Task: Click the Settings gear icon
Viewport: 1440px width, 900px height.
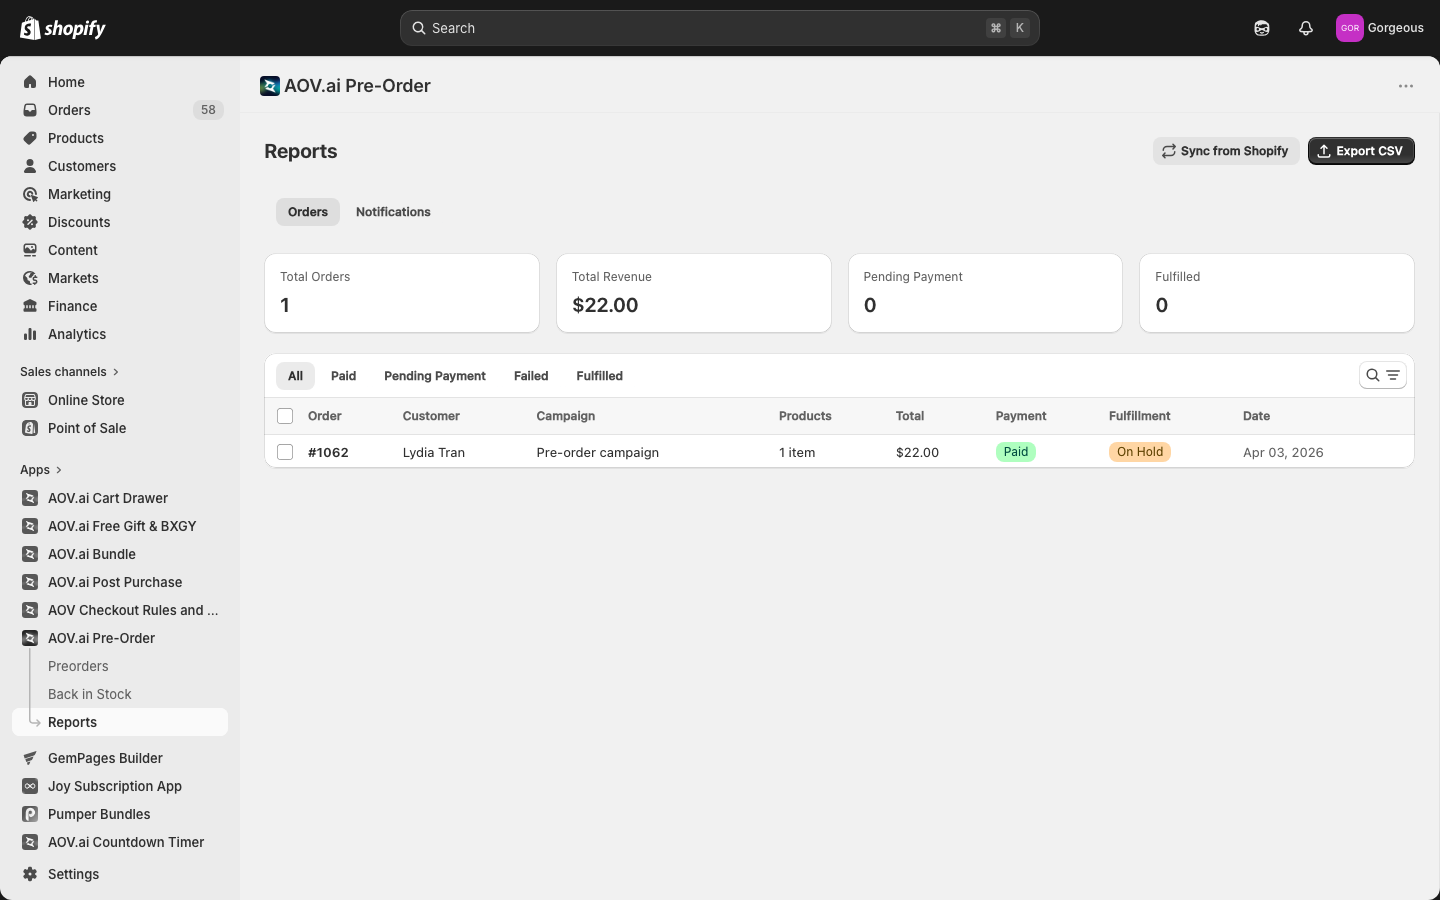Action: click(30, 874)
